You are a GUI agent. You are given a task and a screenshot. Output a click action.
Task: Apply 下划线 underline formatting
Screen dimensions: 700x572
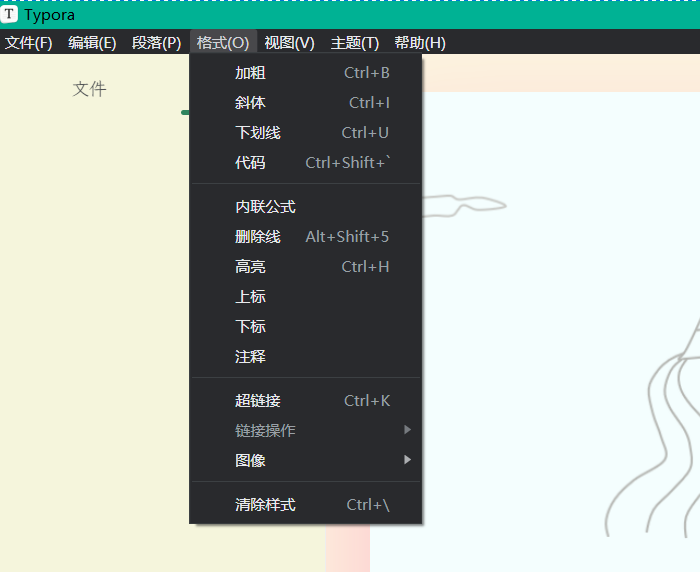click(x=305, y=133)
